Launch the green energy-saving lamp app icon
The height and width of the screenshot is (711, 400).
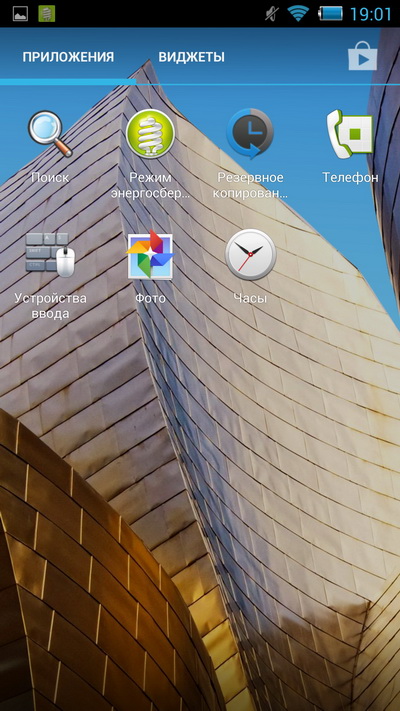click(150, 134)
